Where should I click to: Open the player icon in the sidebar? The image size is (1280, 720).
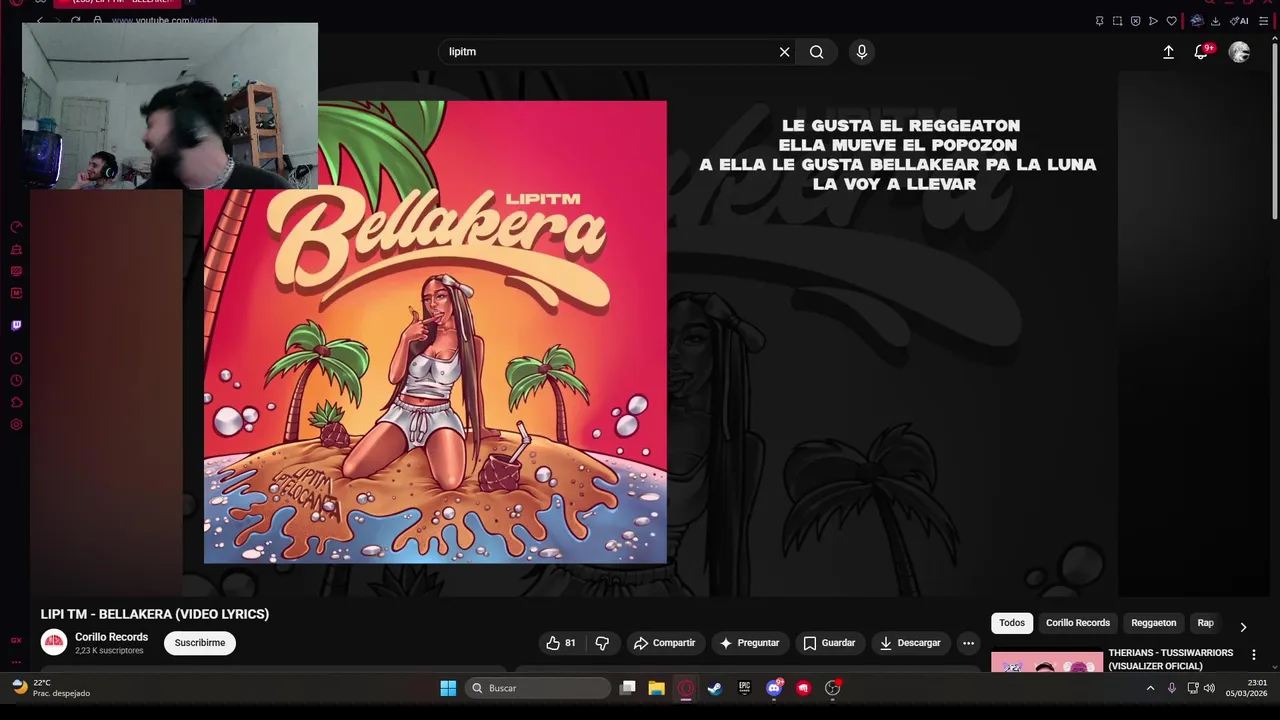point(16,358)
